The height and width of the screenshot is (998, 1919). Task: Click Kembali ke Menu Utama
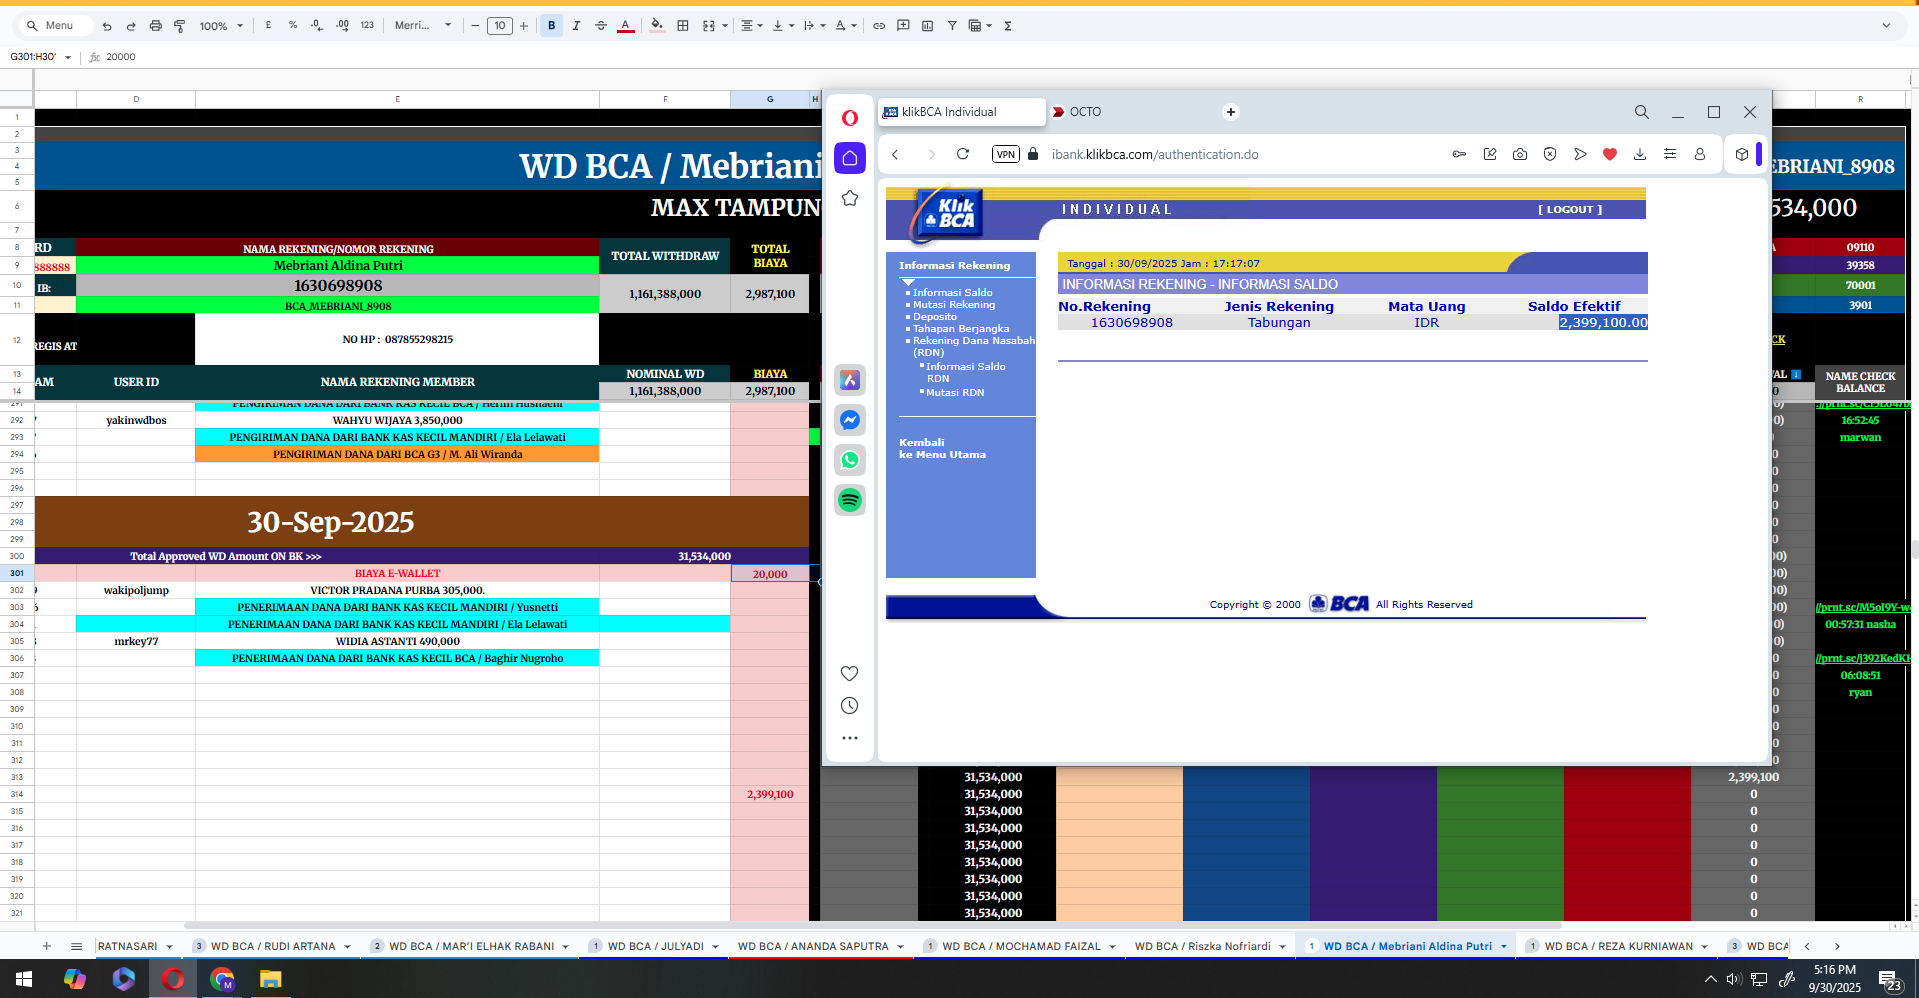coord(942,448)
